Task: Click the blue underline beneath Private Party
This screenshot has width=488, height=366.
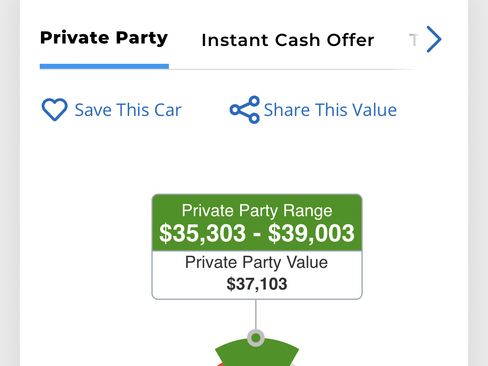Action: click(x=104, y=66)
